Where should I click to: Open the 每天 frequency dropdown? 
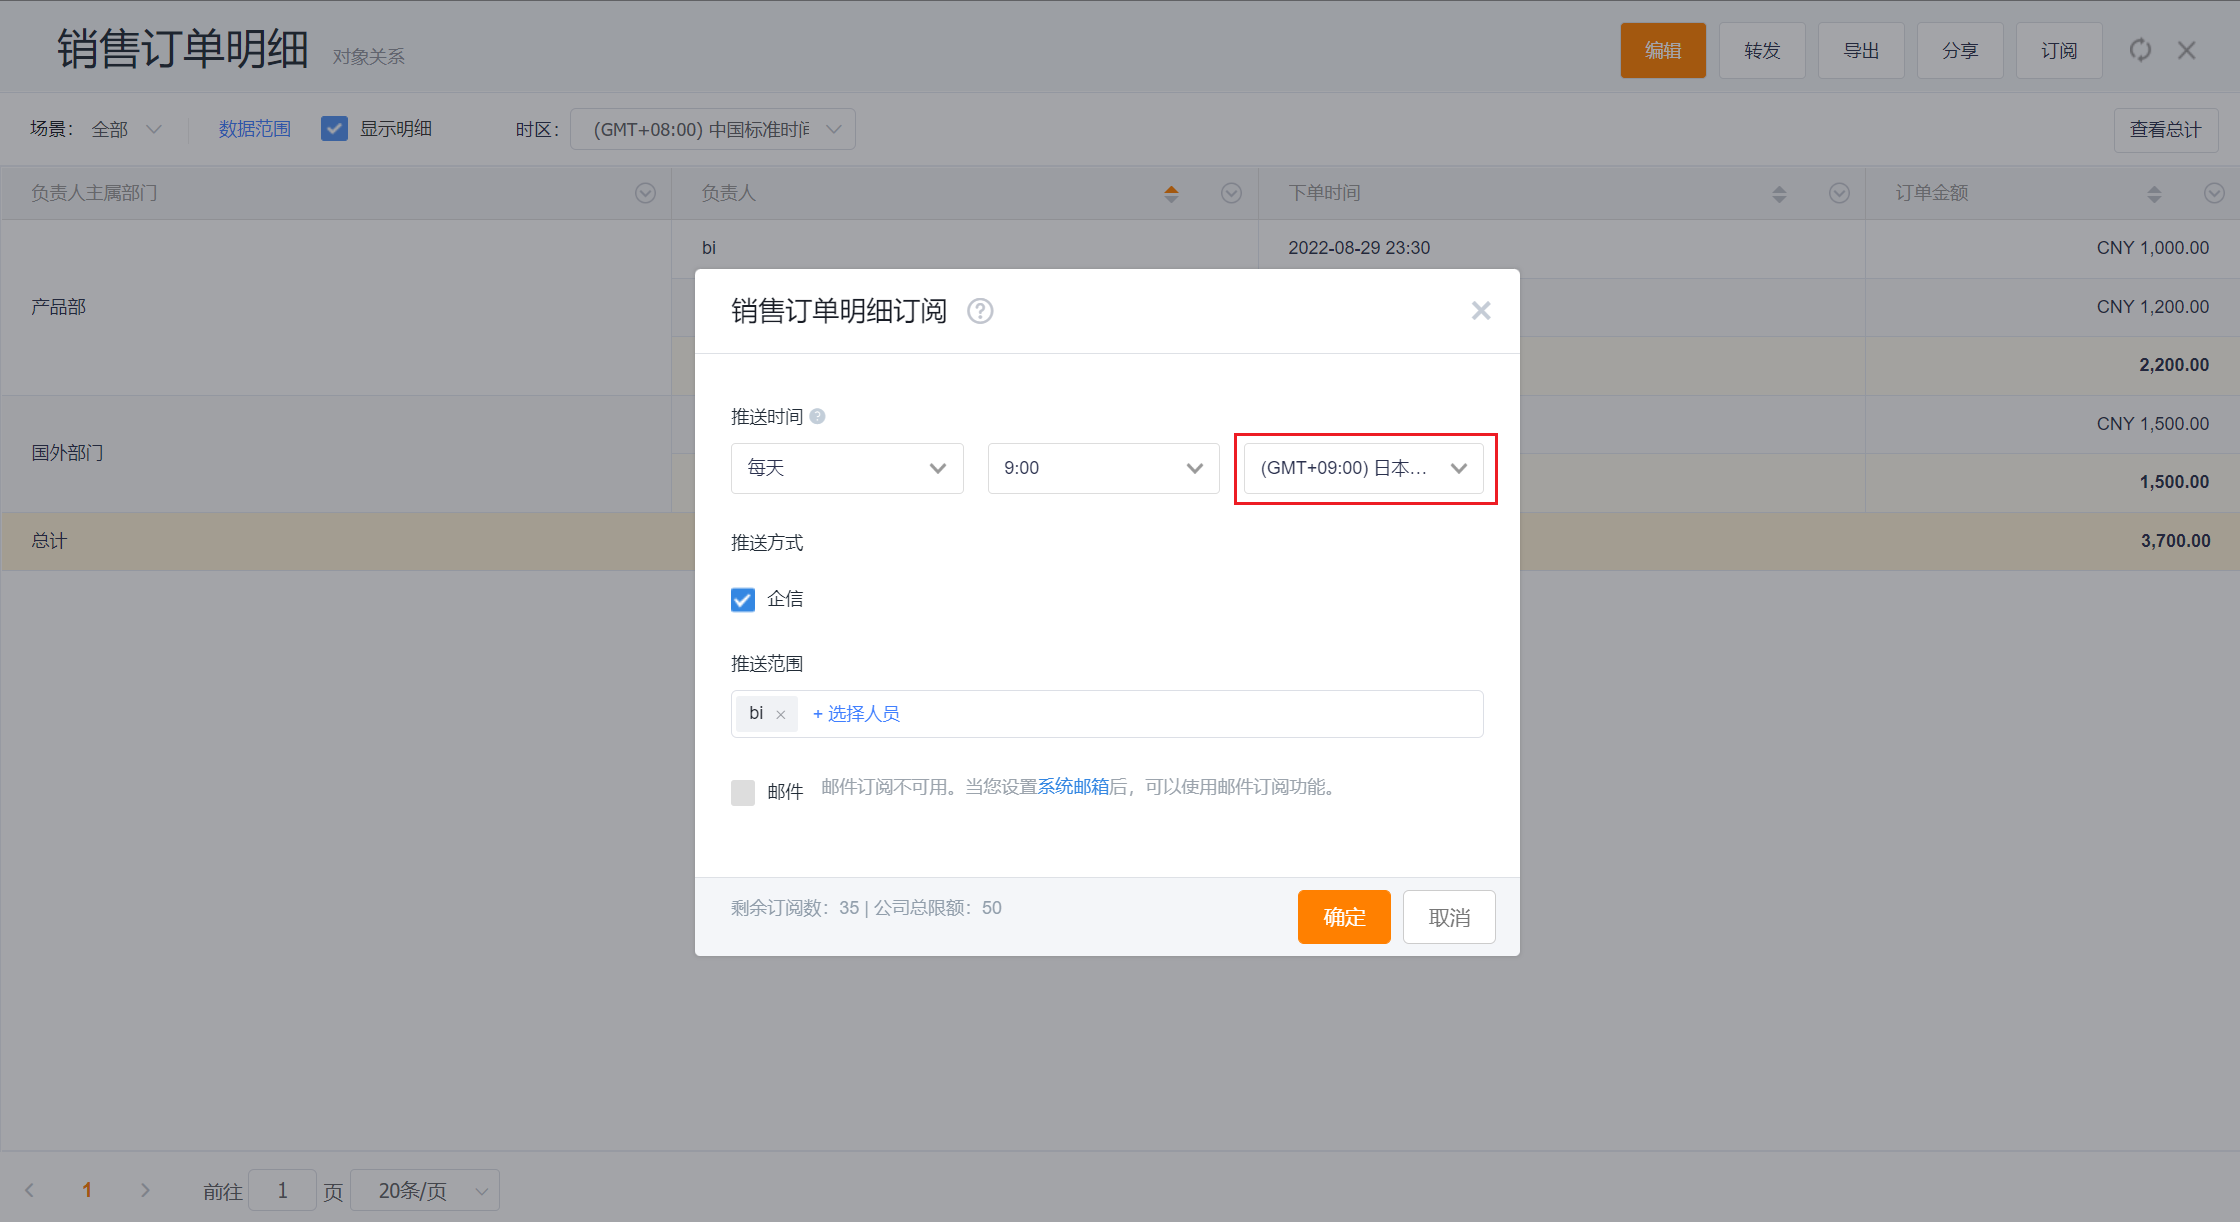click(847, 468)
